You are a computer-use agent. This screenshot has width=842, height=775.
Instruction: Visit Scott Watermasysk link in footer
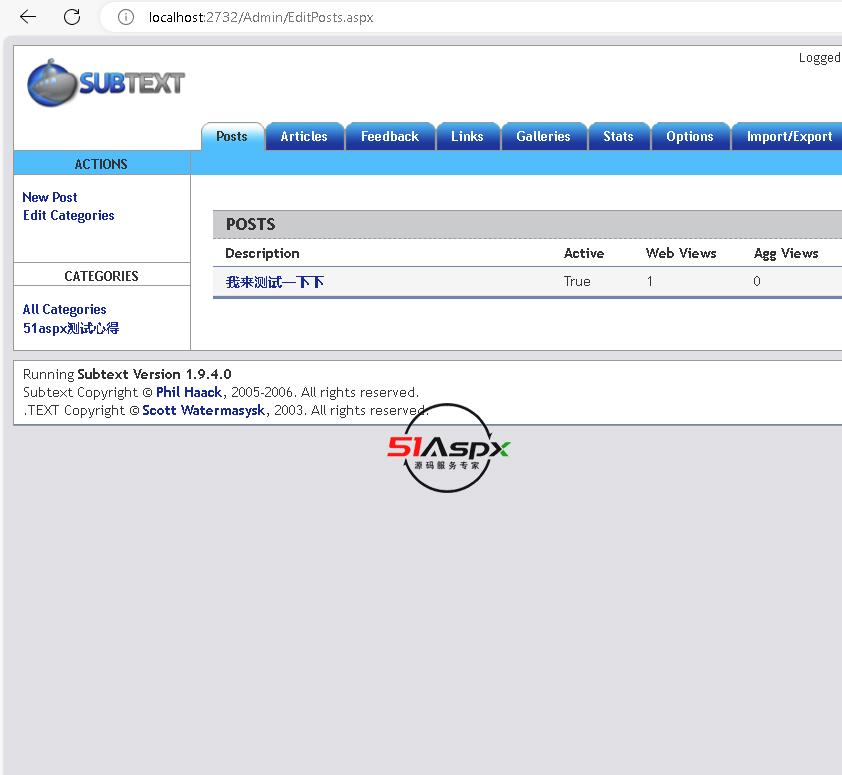click(x=204, y=410)
